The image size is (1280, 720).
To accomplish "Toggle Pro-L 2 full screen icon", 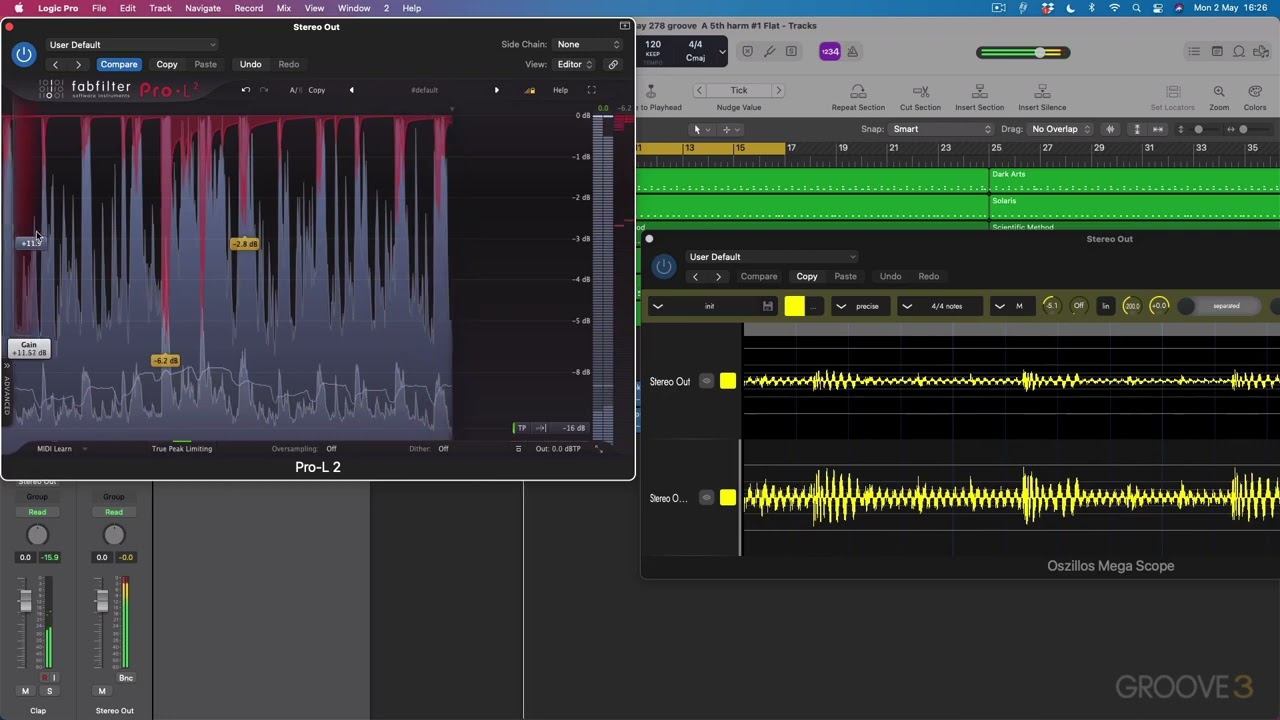I will click(x=591, y=90).
